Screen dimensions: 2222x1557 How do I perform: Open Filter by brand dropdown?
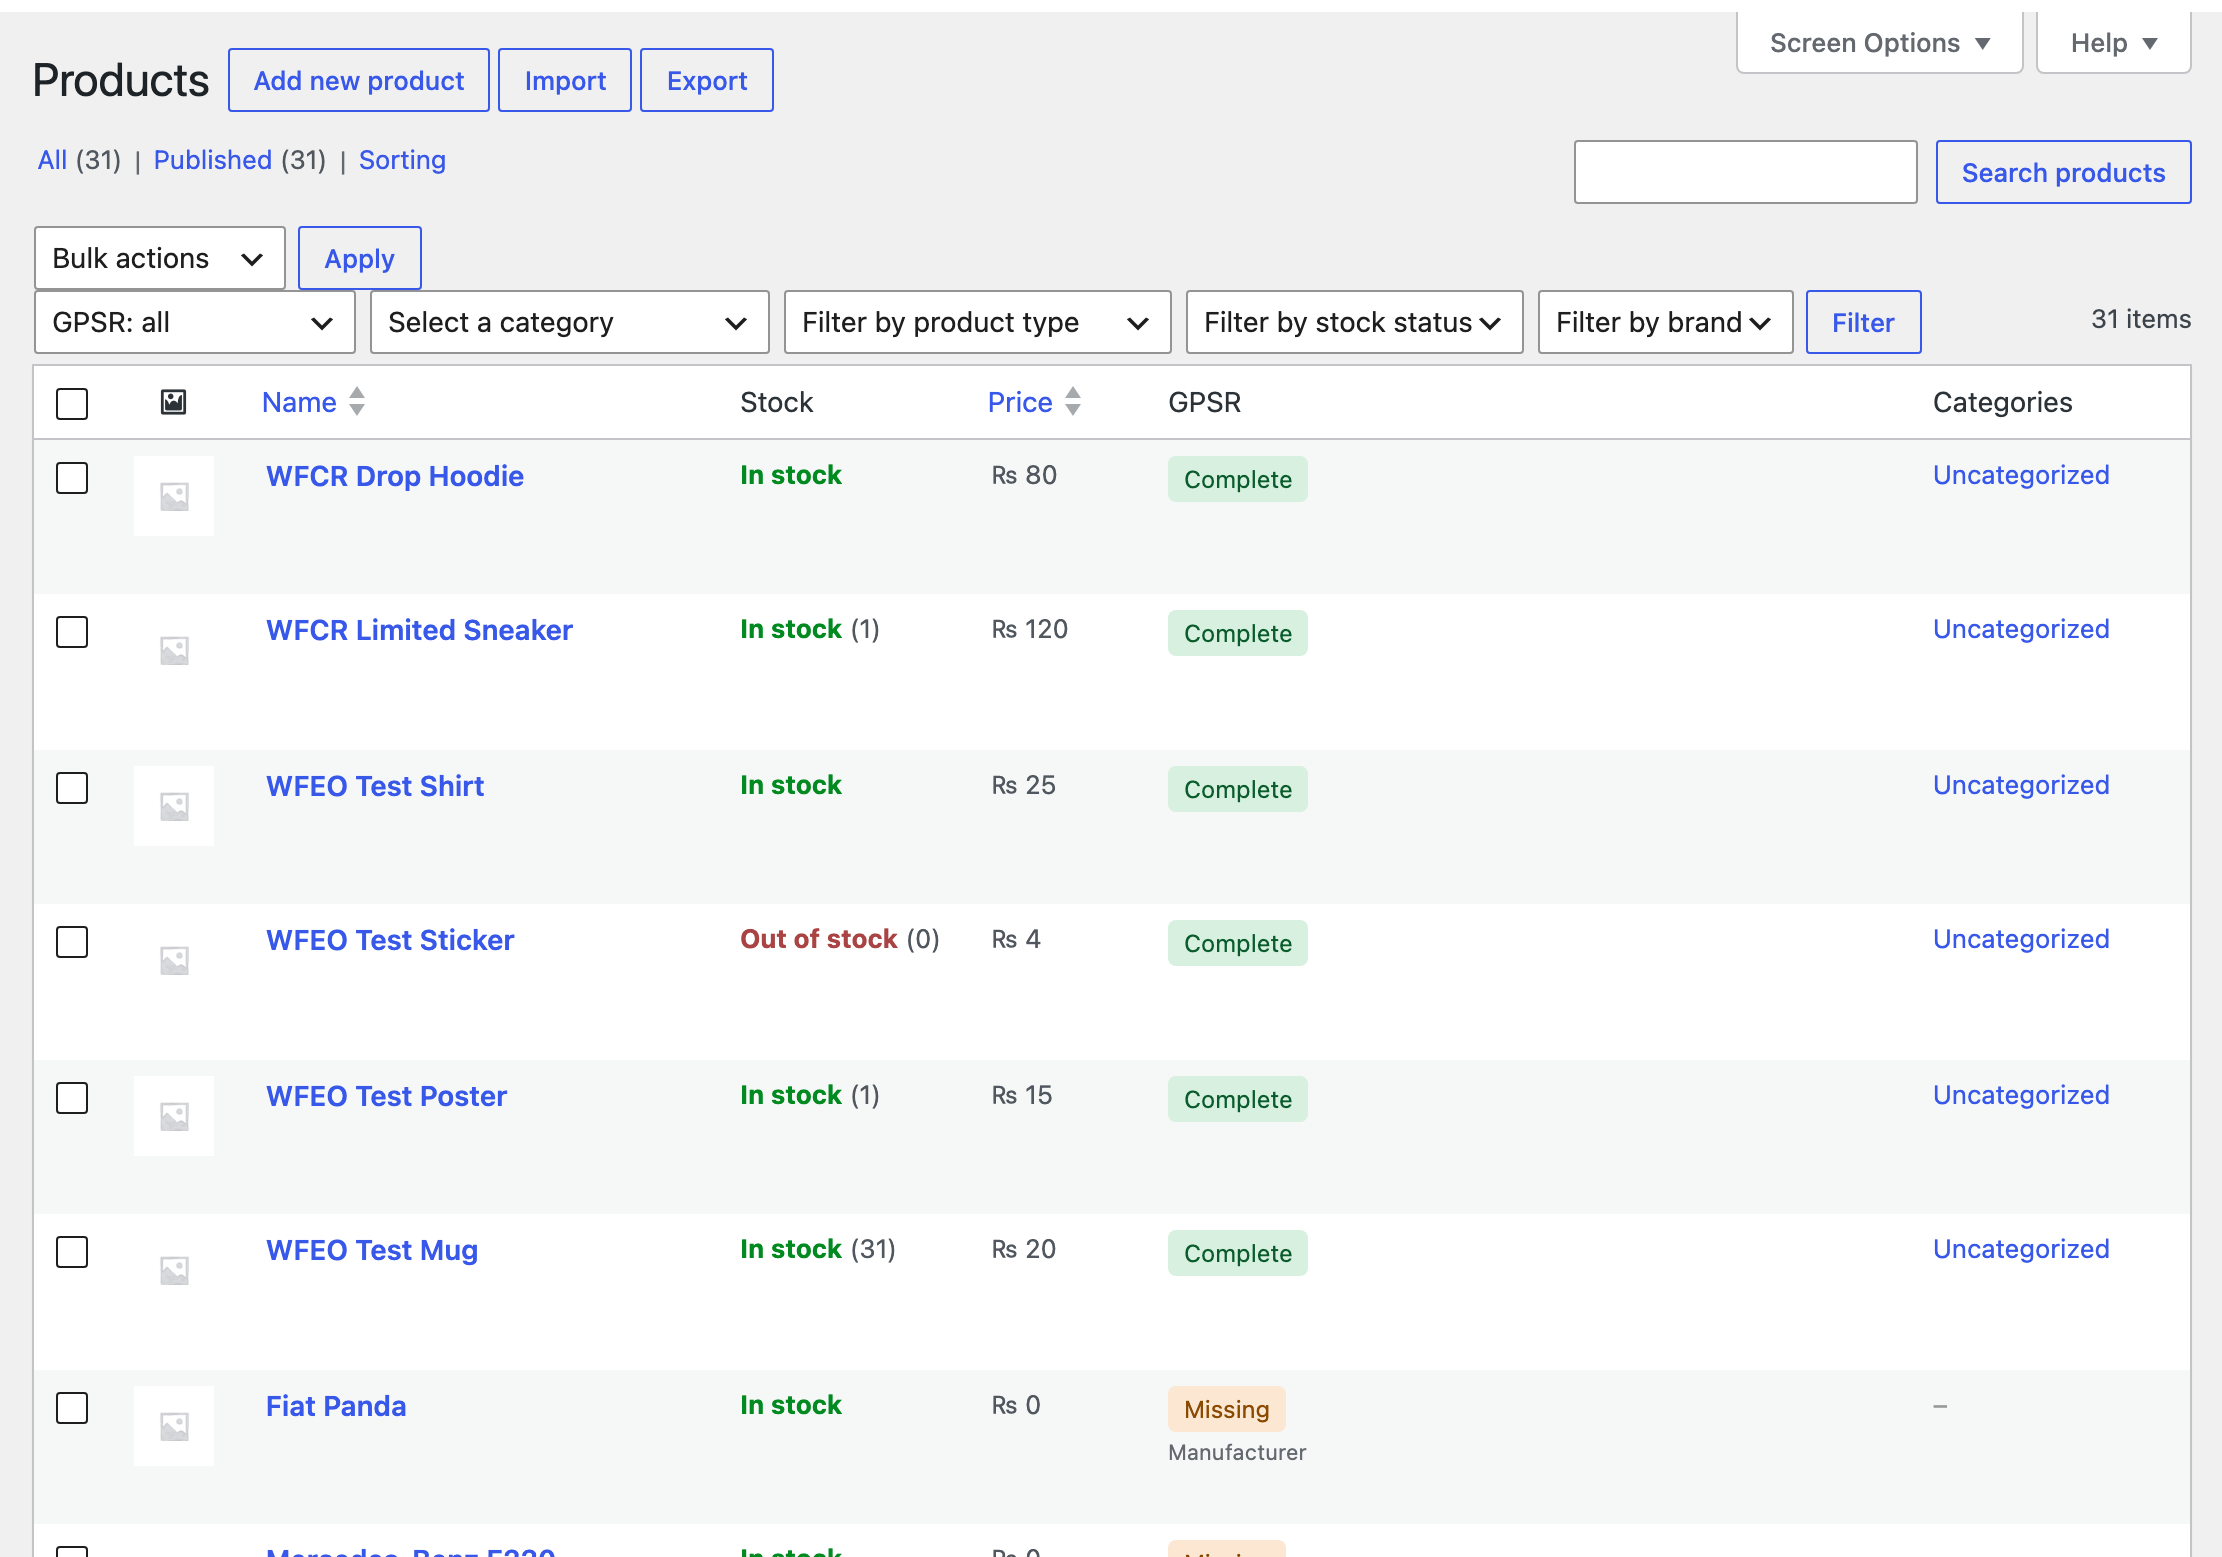(x=1666, y=322)
